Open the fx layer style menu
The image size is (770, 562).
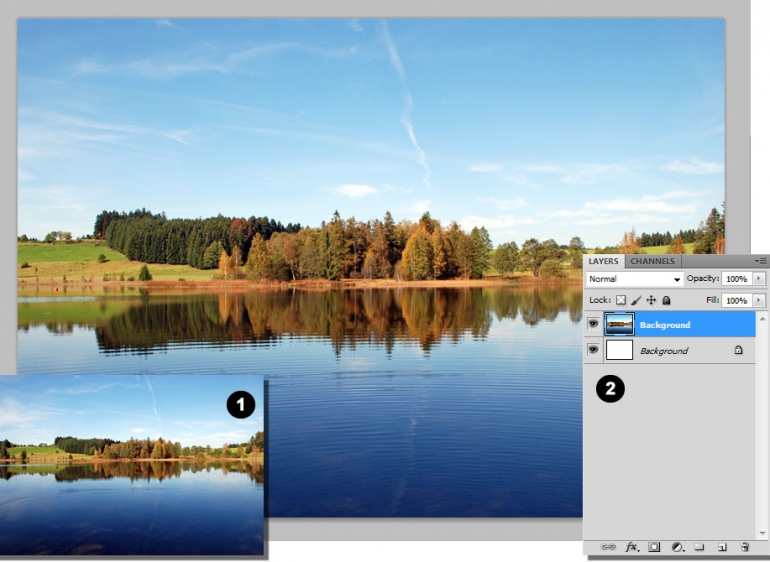[x=632, y=547]
